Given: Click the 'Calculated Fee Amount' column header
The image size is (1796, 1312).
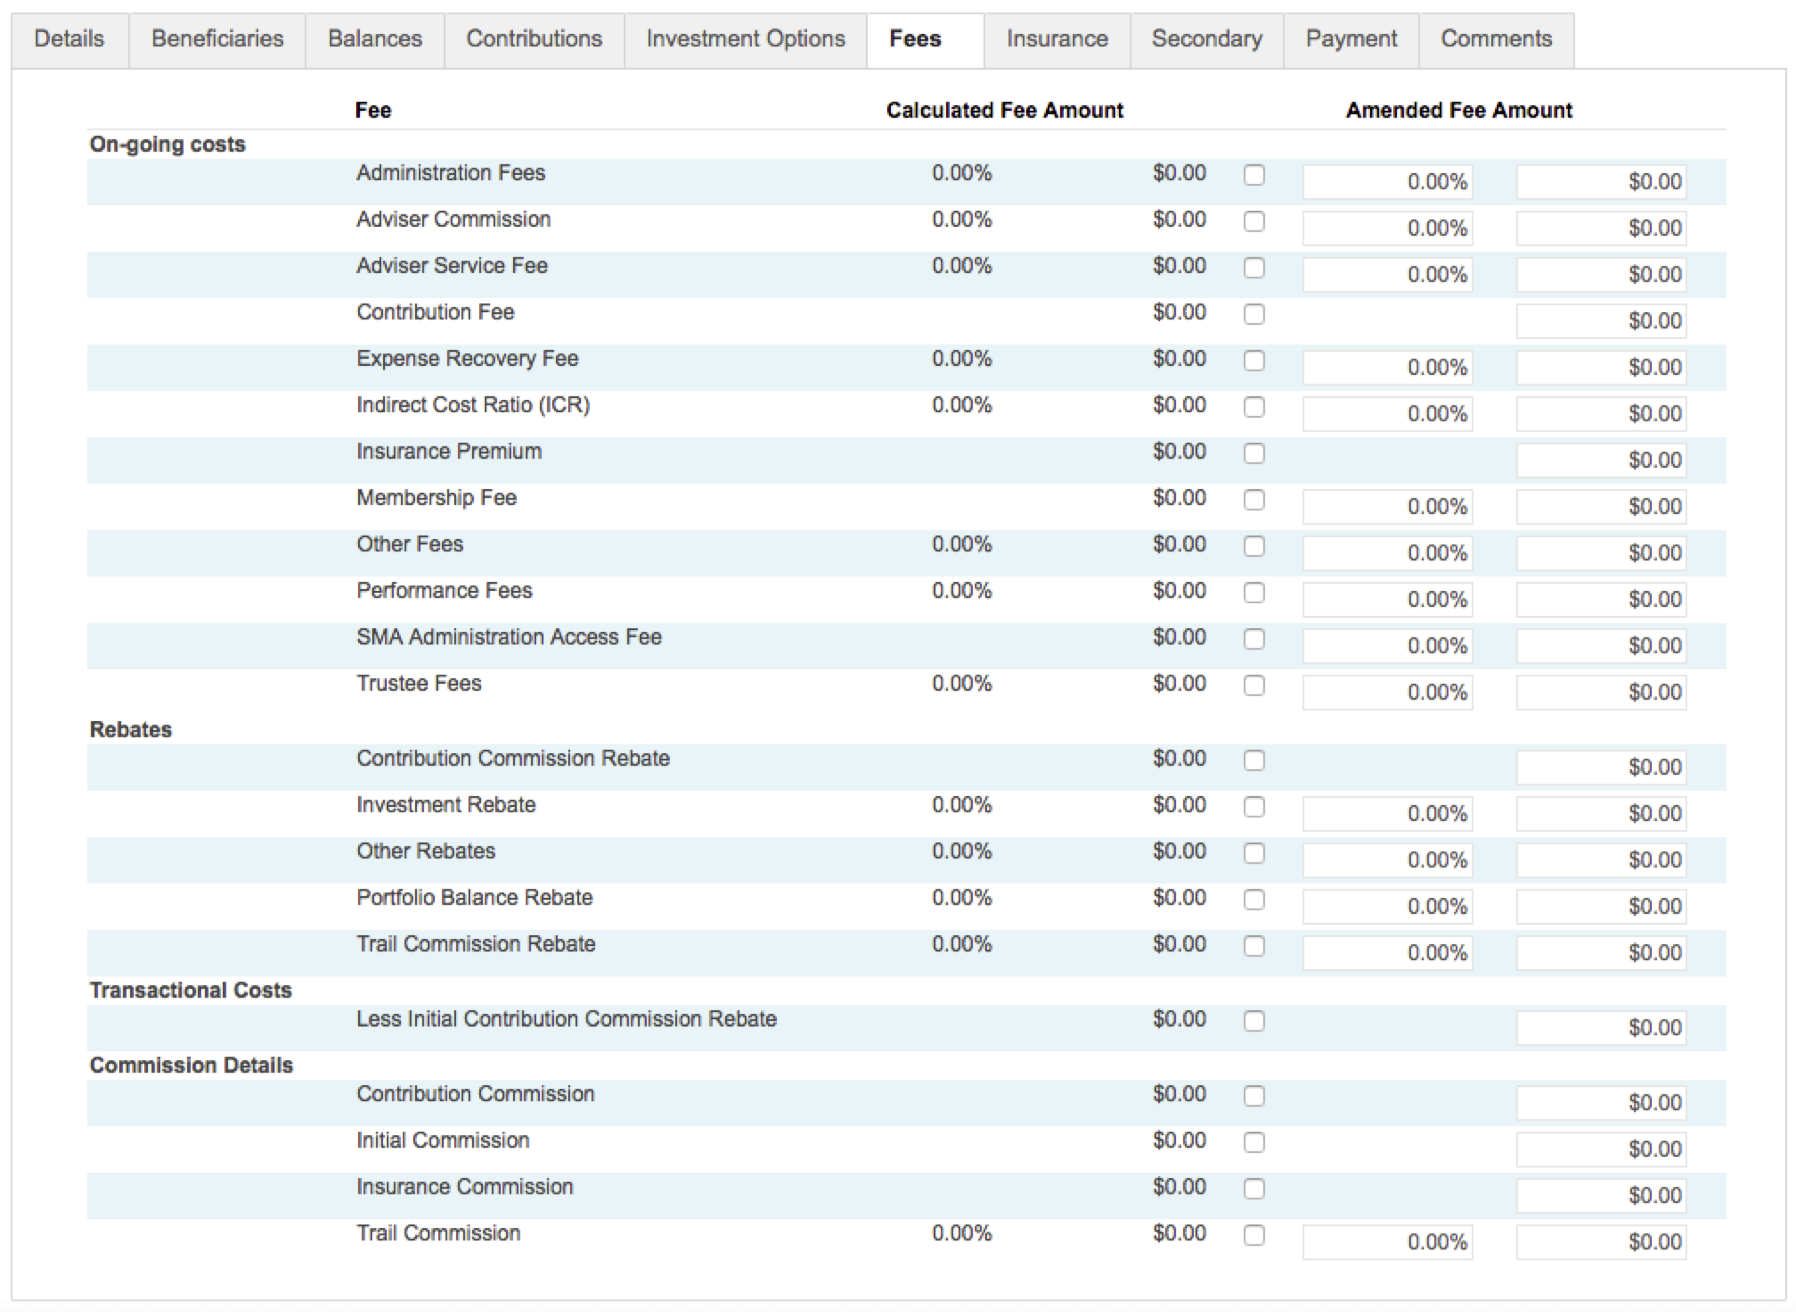Looking at the screenshot, I should coord(1005,110).
